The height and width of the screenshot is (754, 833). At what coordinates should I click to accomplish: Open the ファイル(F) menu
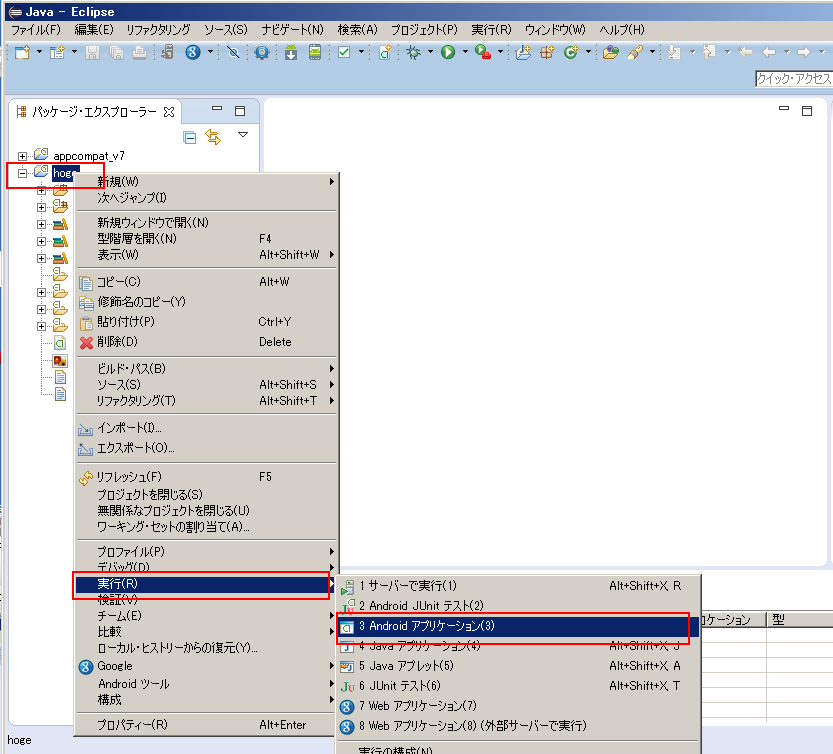pos(36,30)
